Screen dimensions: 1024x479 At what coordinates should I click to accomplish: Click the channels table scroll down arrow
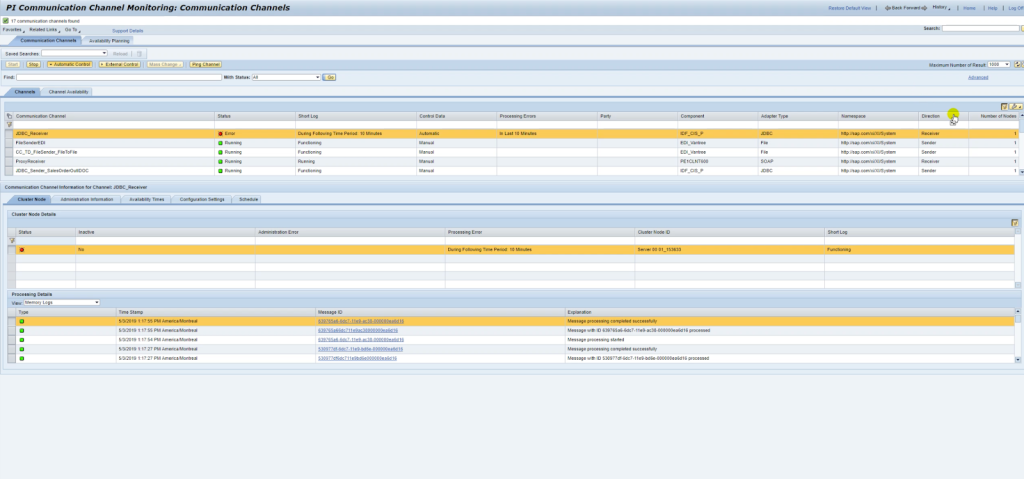pyautogui.click(x=1021, y=172)
